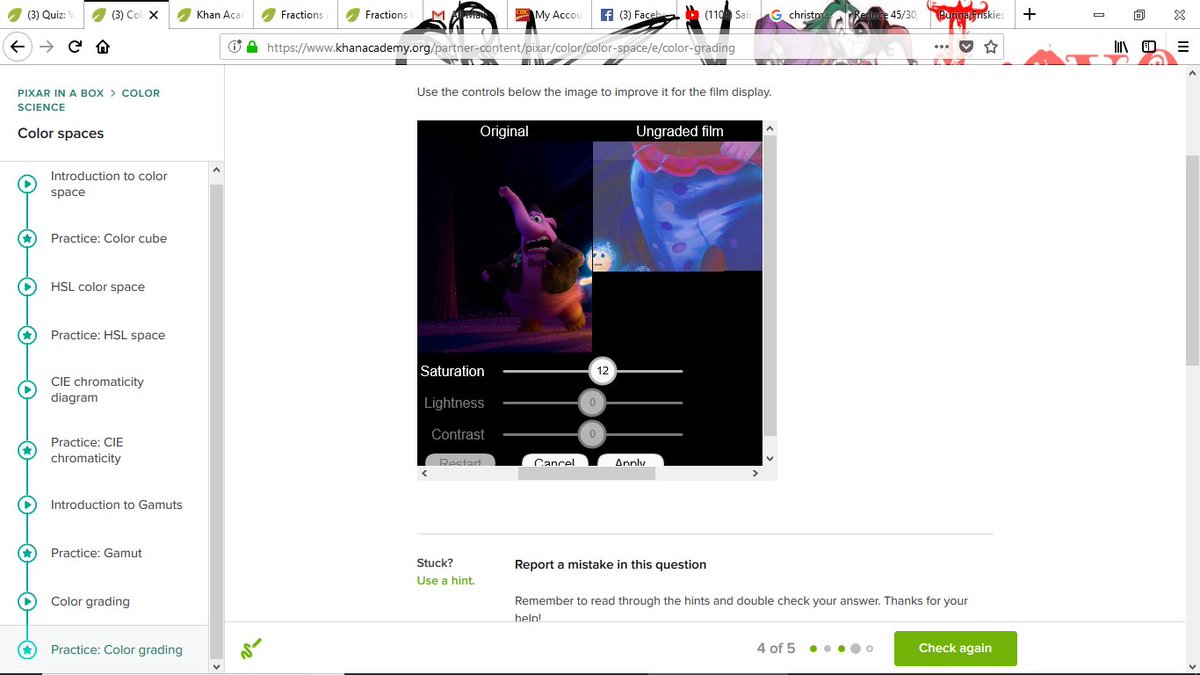Open CIE chromaticity diagram lesson
Viewport: 1200px width, 675px height.
(x=97, y=390)
